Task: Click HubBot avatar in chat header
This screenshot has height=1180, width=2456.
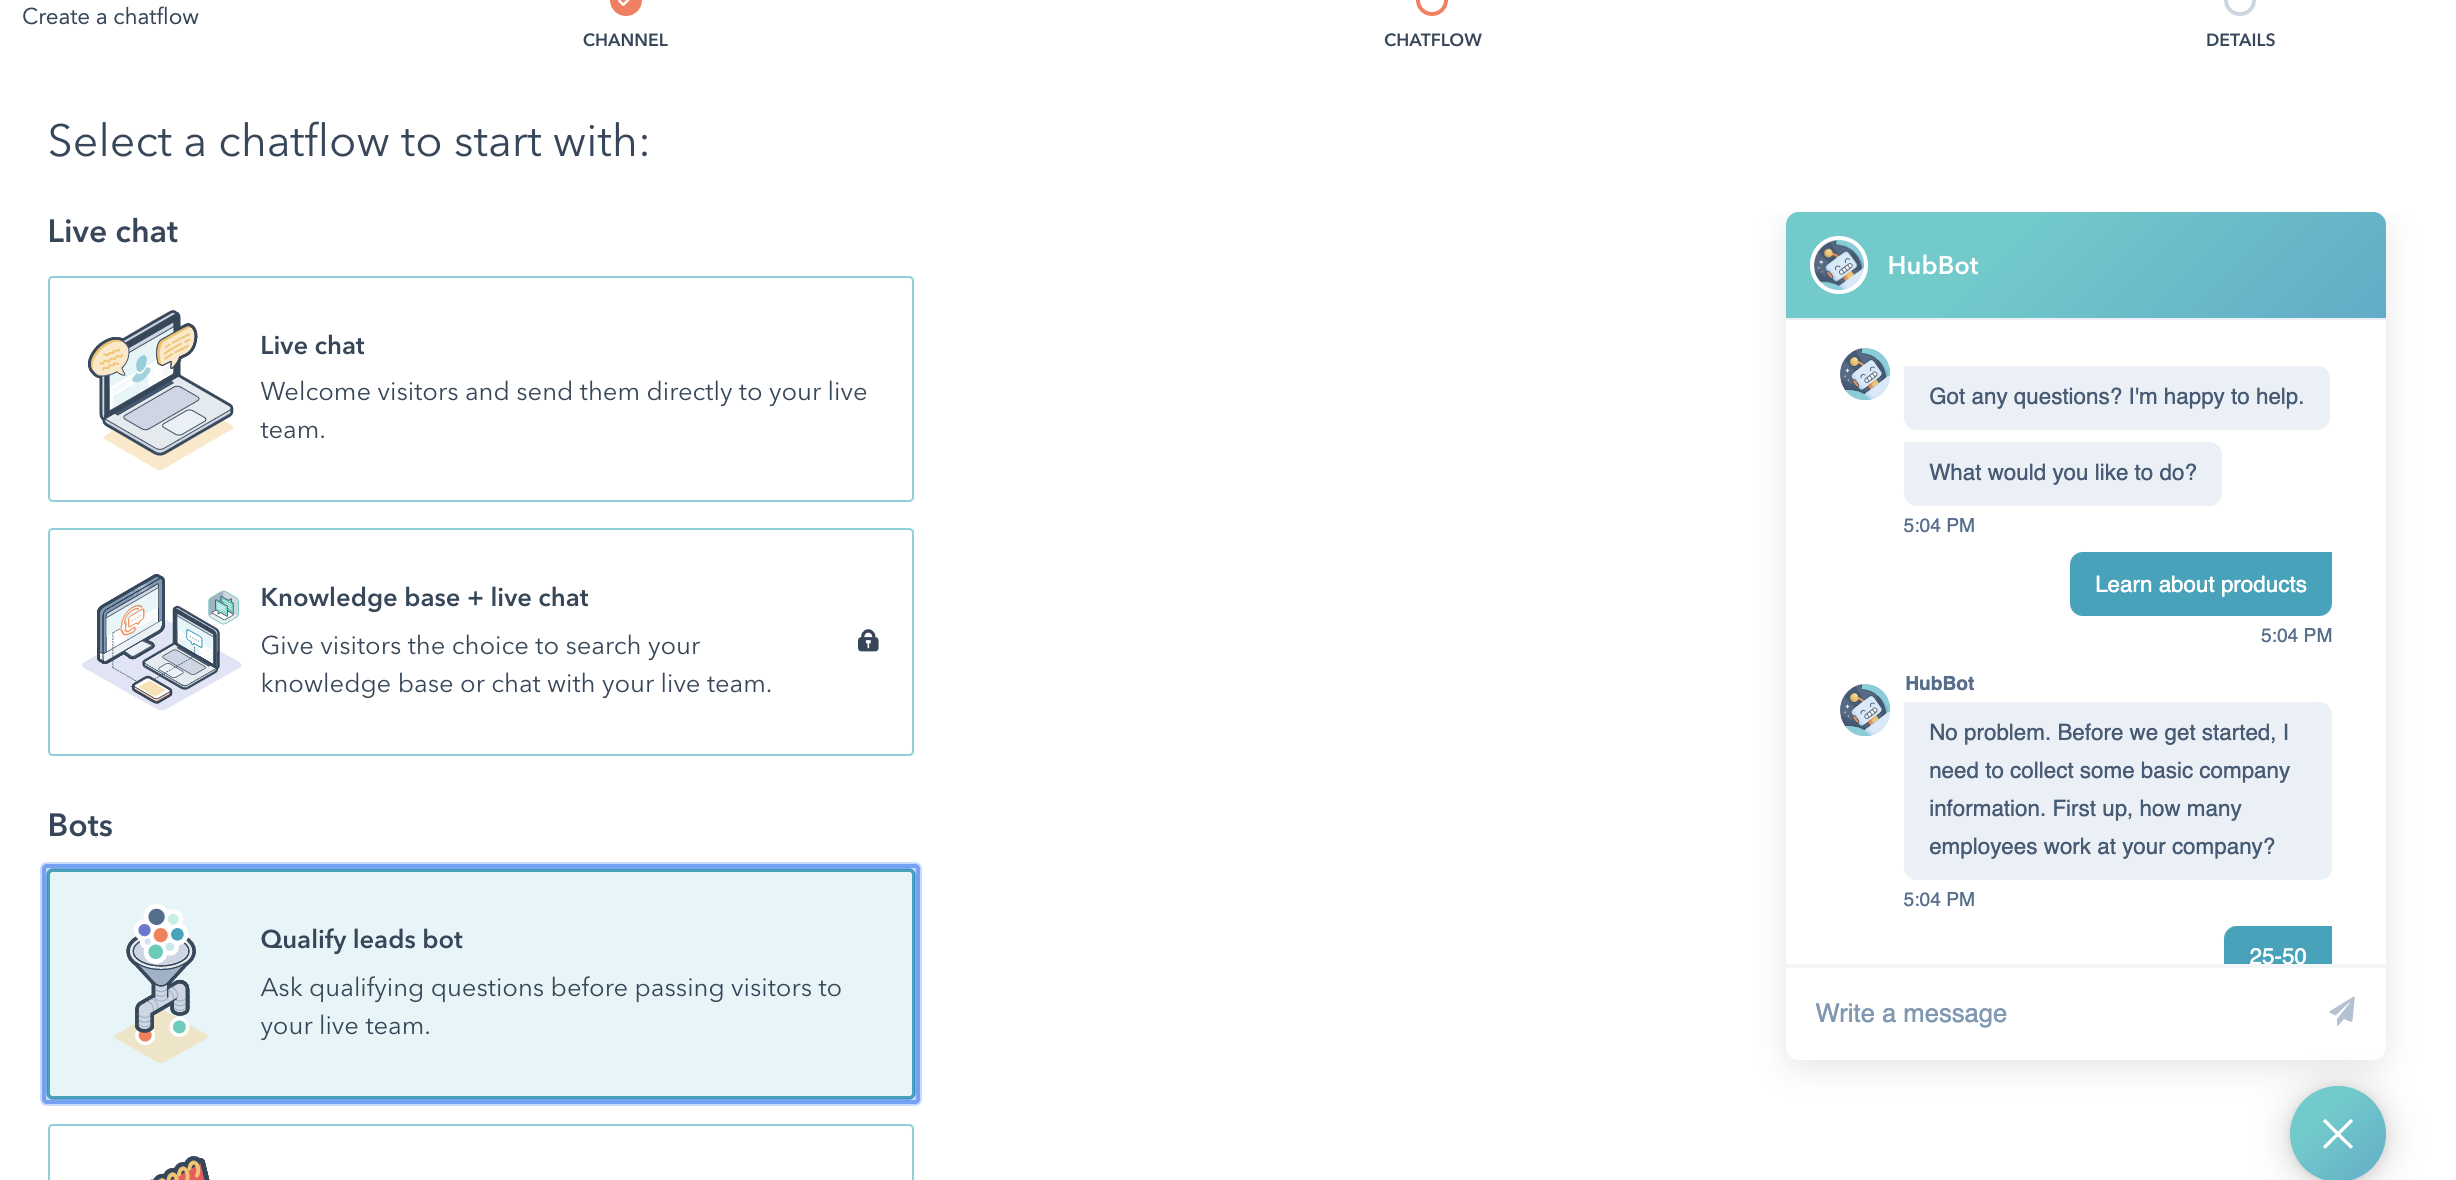Action: coord(1838,265)
